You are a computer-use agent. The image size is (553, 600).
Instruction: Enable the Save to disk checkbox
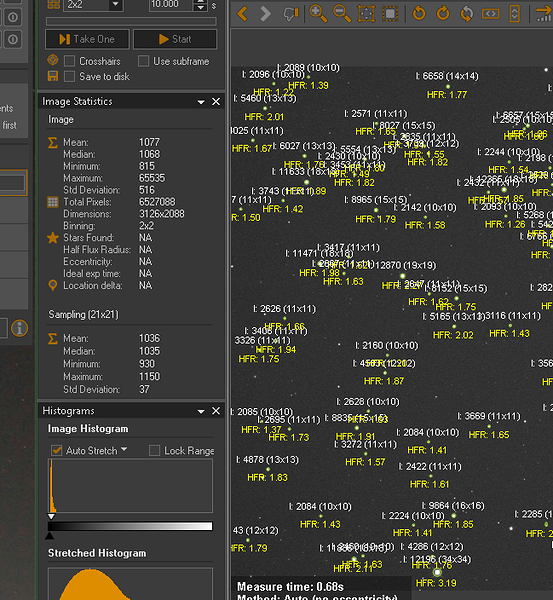[69, 77]
